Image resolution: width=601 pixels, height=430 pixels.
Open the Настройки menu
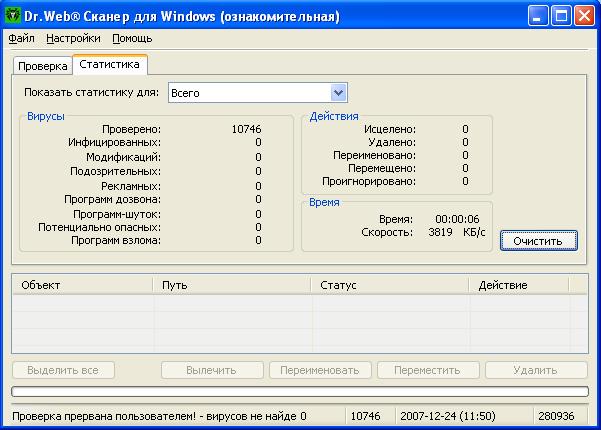click(x=73, y=38)
